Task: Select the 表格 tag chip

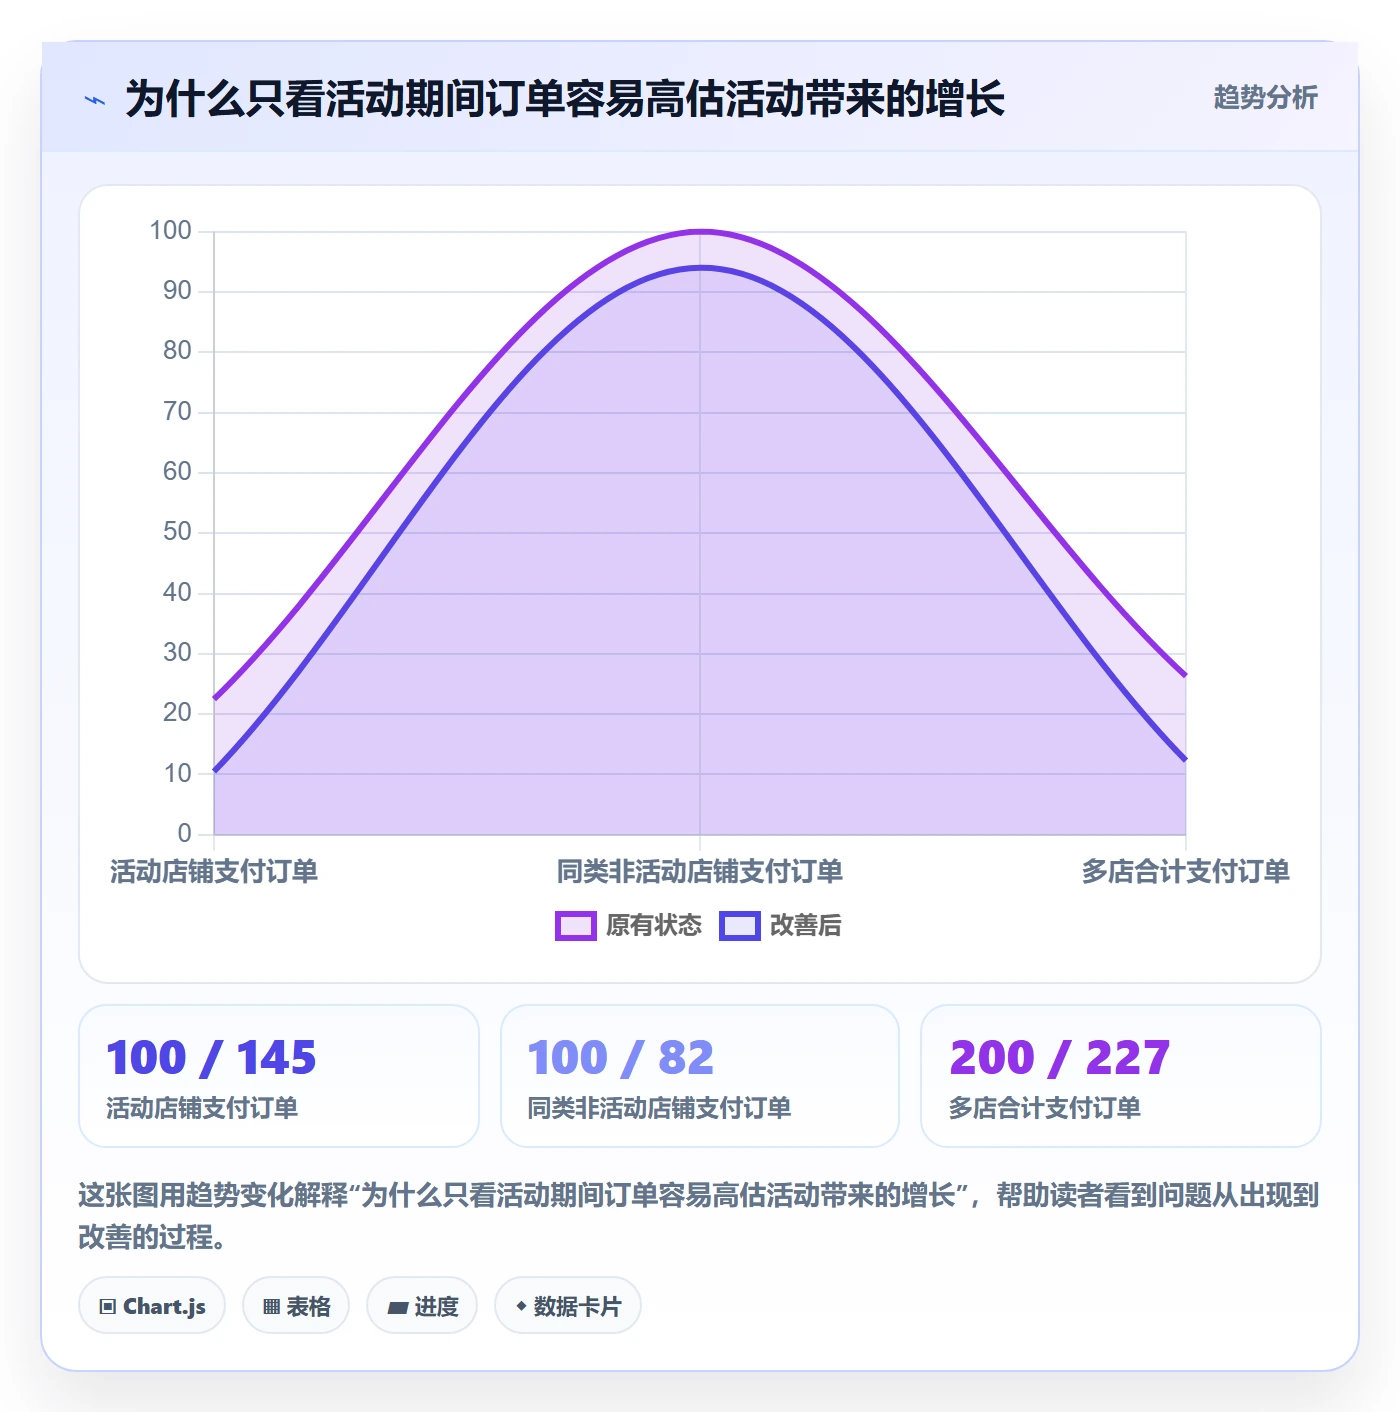Action: pos(296,1305)
